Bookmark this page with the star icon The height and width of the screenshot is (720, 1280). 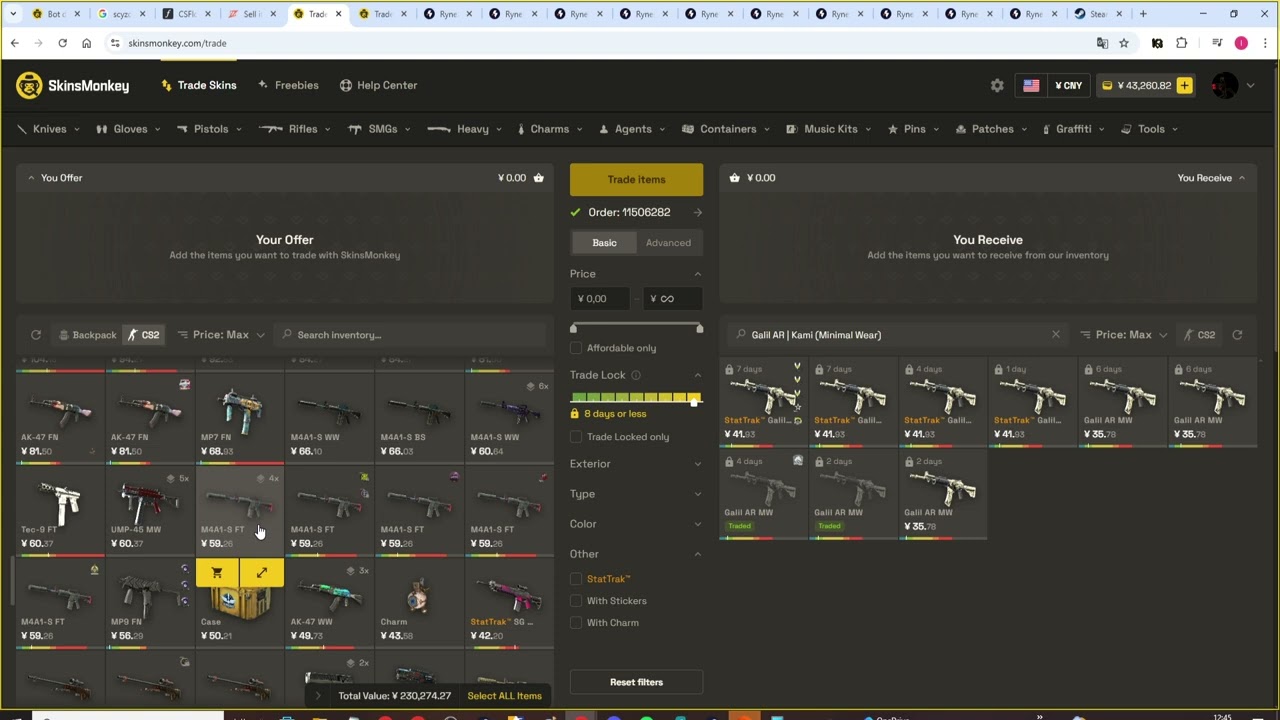pyautogui.click(x=1124, y=43)
